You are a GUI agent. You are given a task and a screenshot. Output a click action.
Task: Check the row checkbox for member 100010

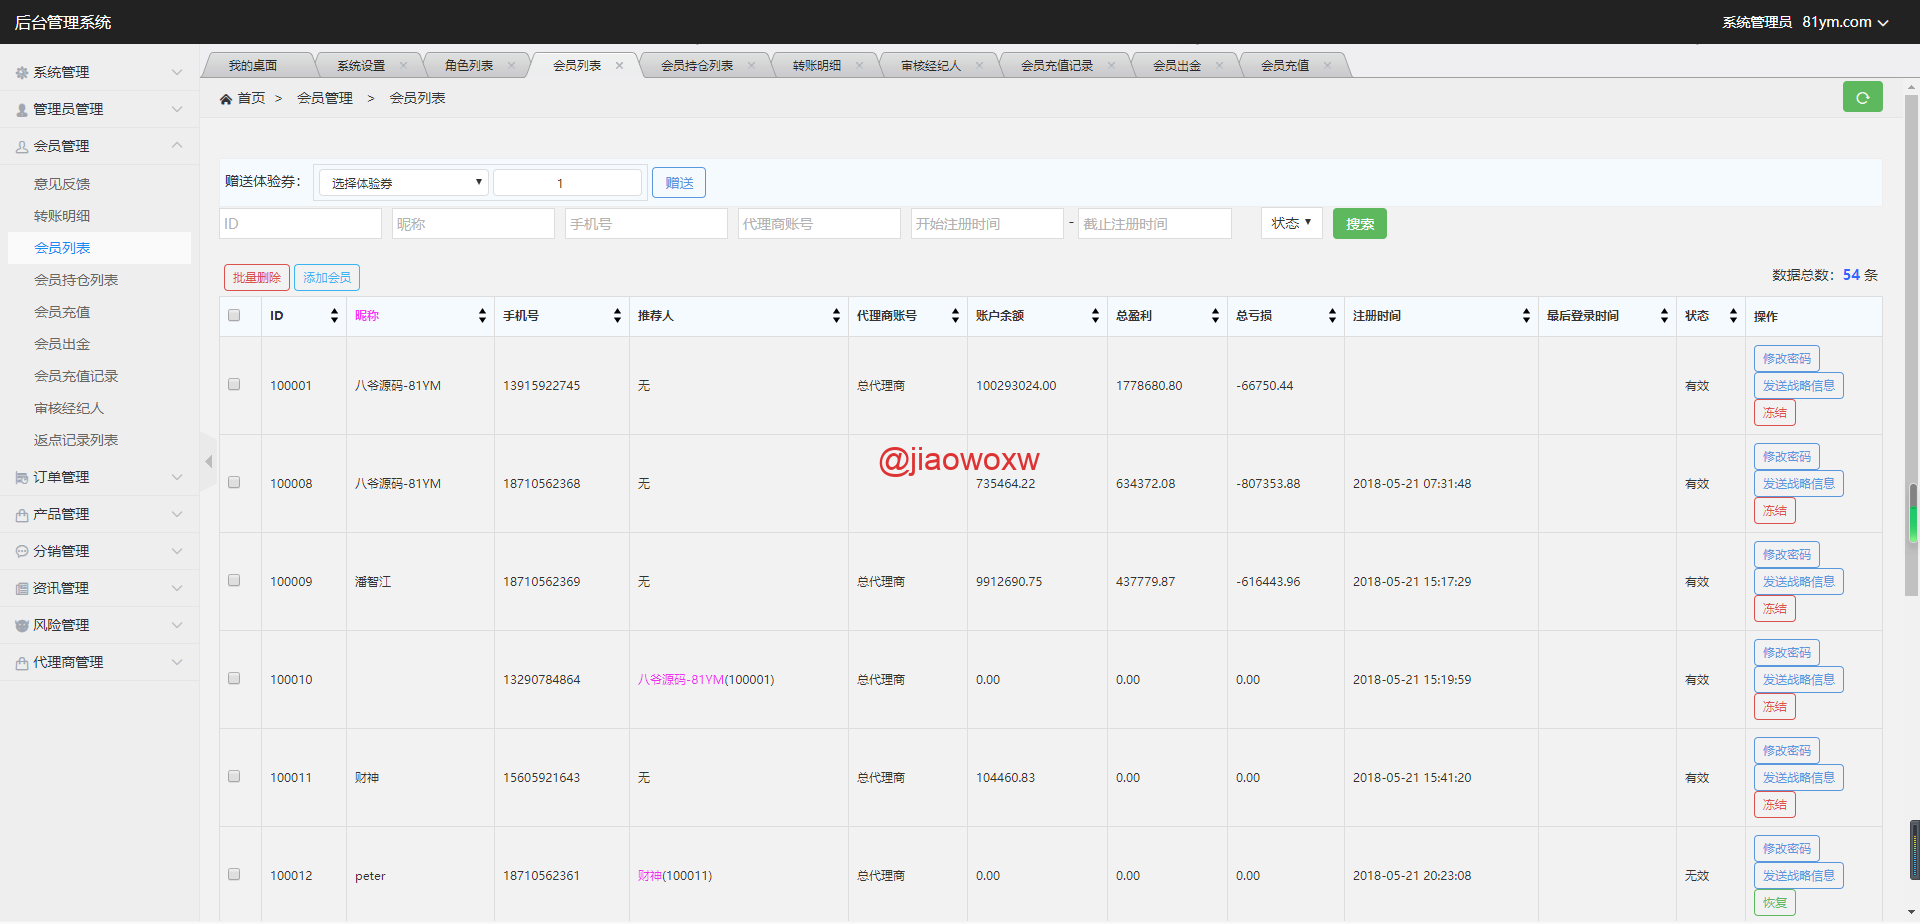234,678
